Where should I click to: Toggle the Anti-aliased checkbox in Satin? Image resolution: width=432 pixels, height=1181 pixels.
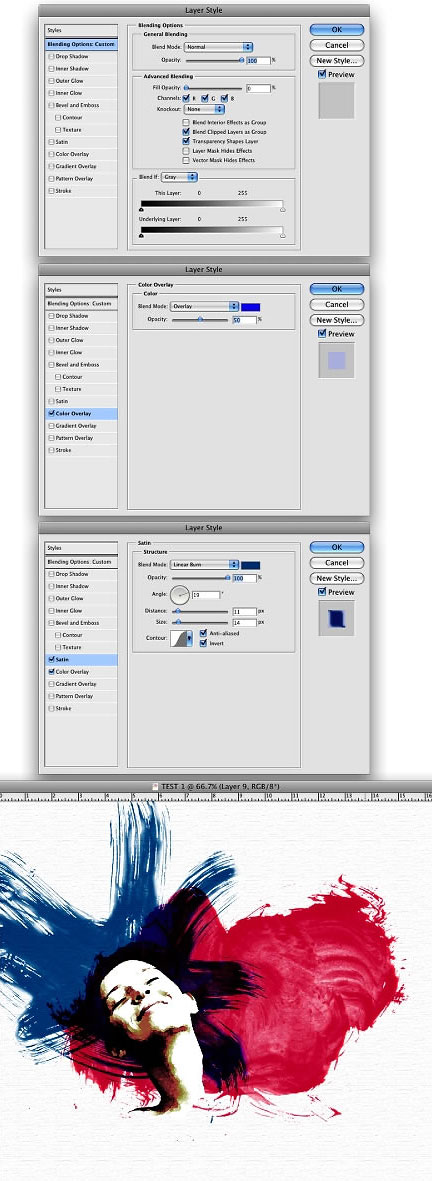(203, 633)
